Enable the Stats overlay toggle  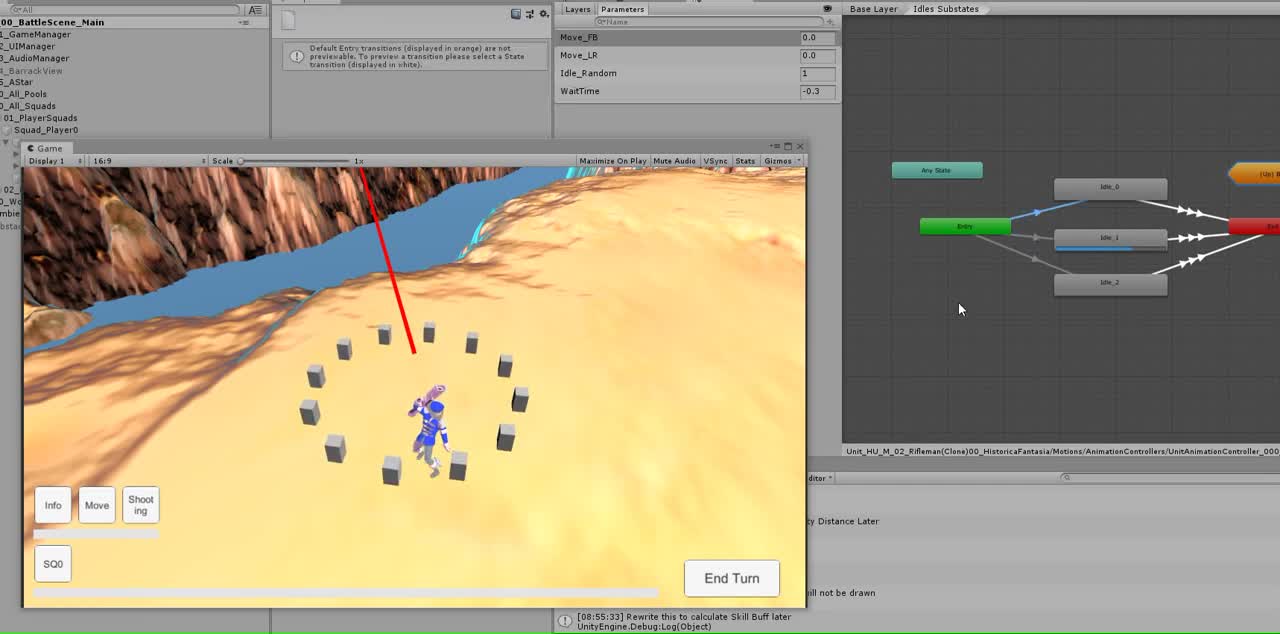click(x=745, y=161)
